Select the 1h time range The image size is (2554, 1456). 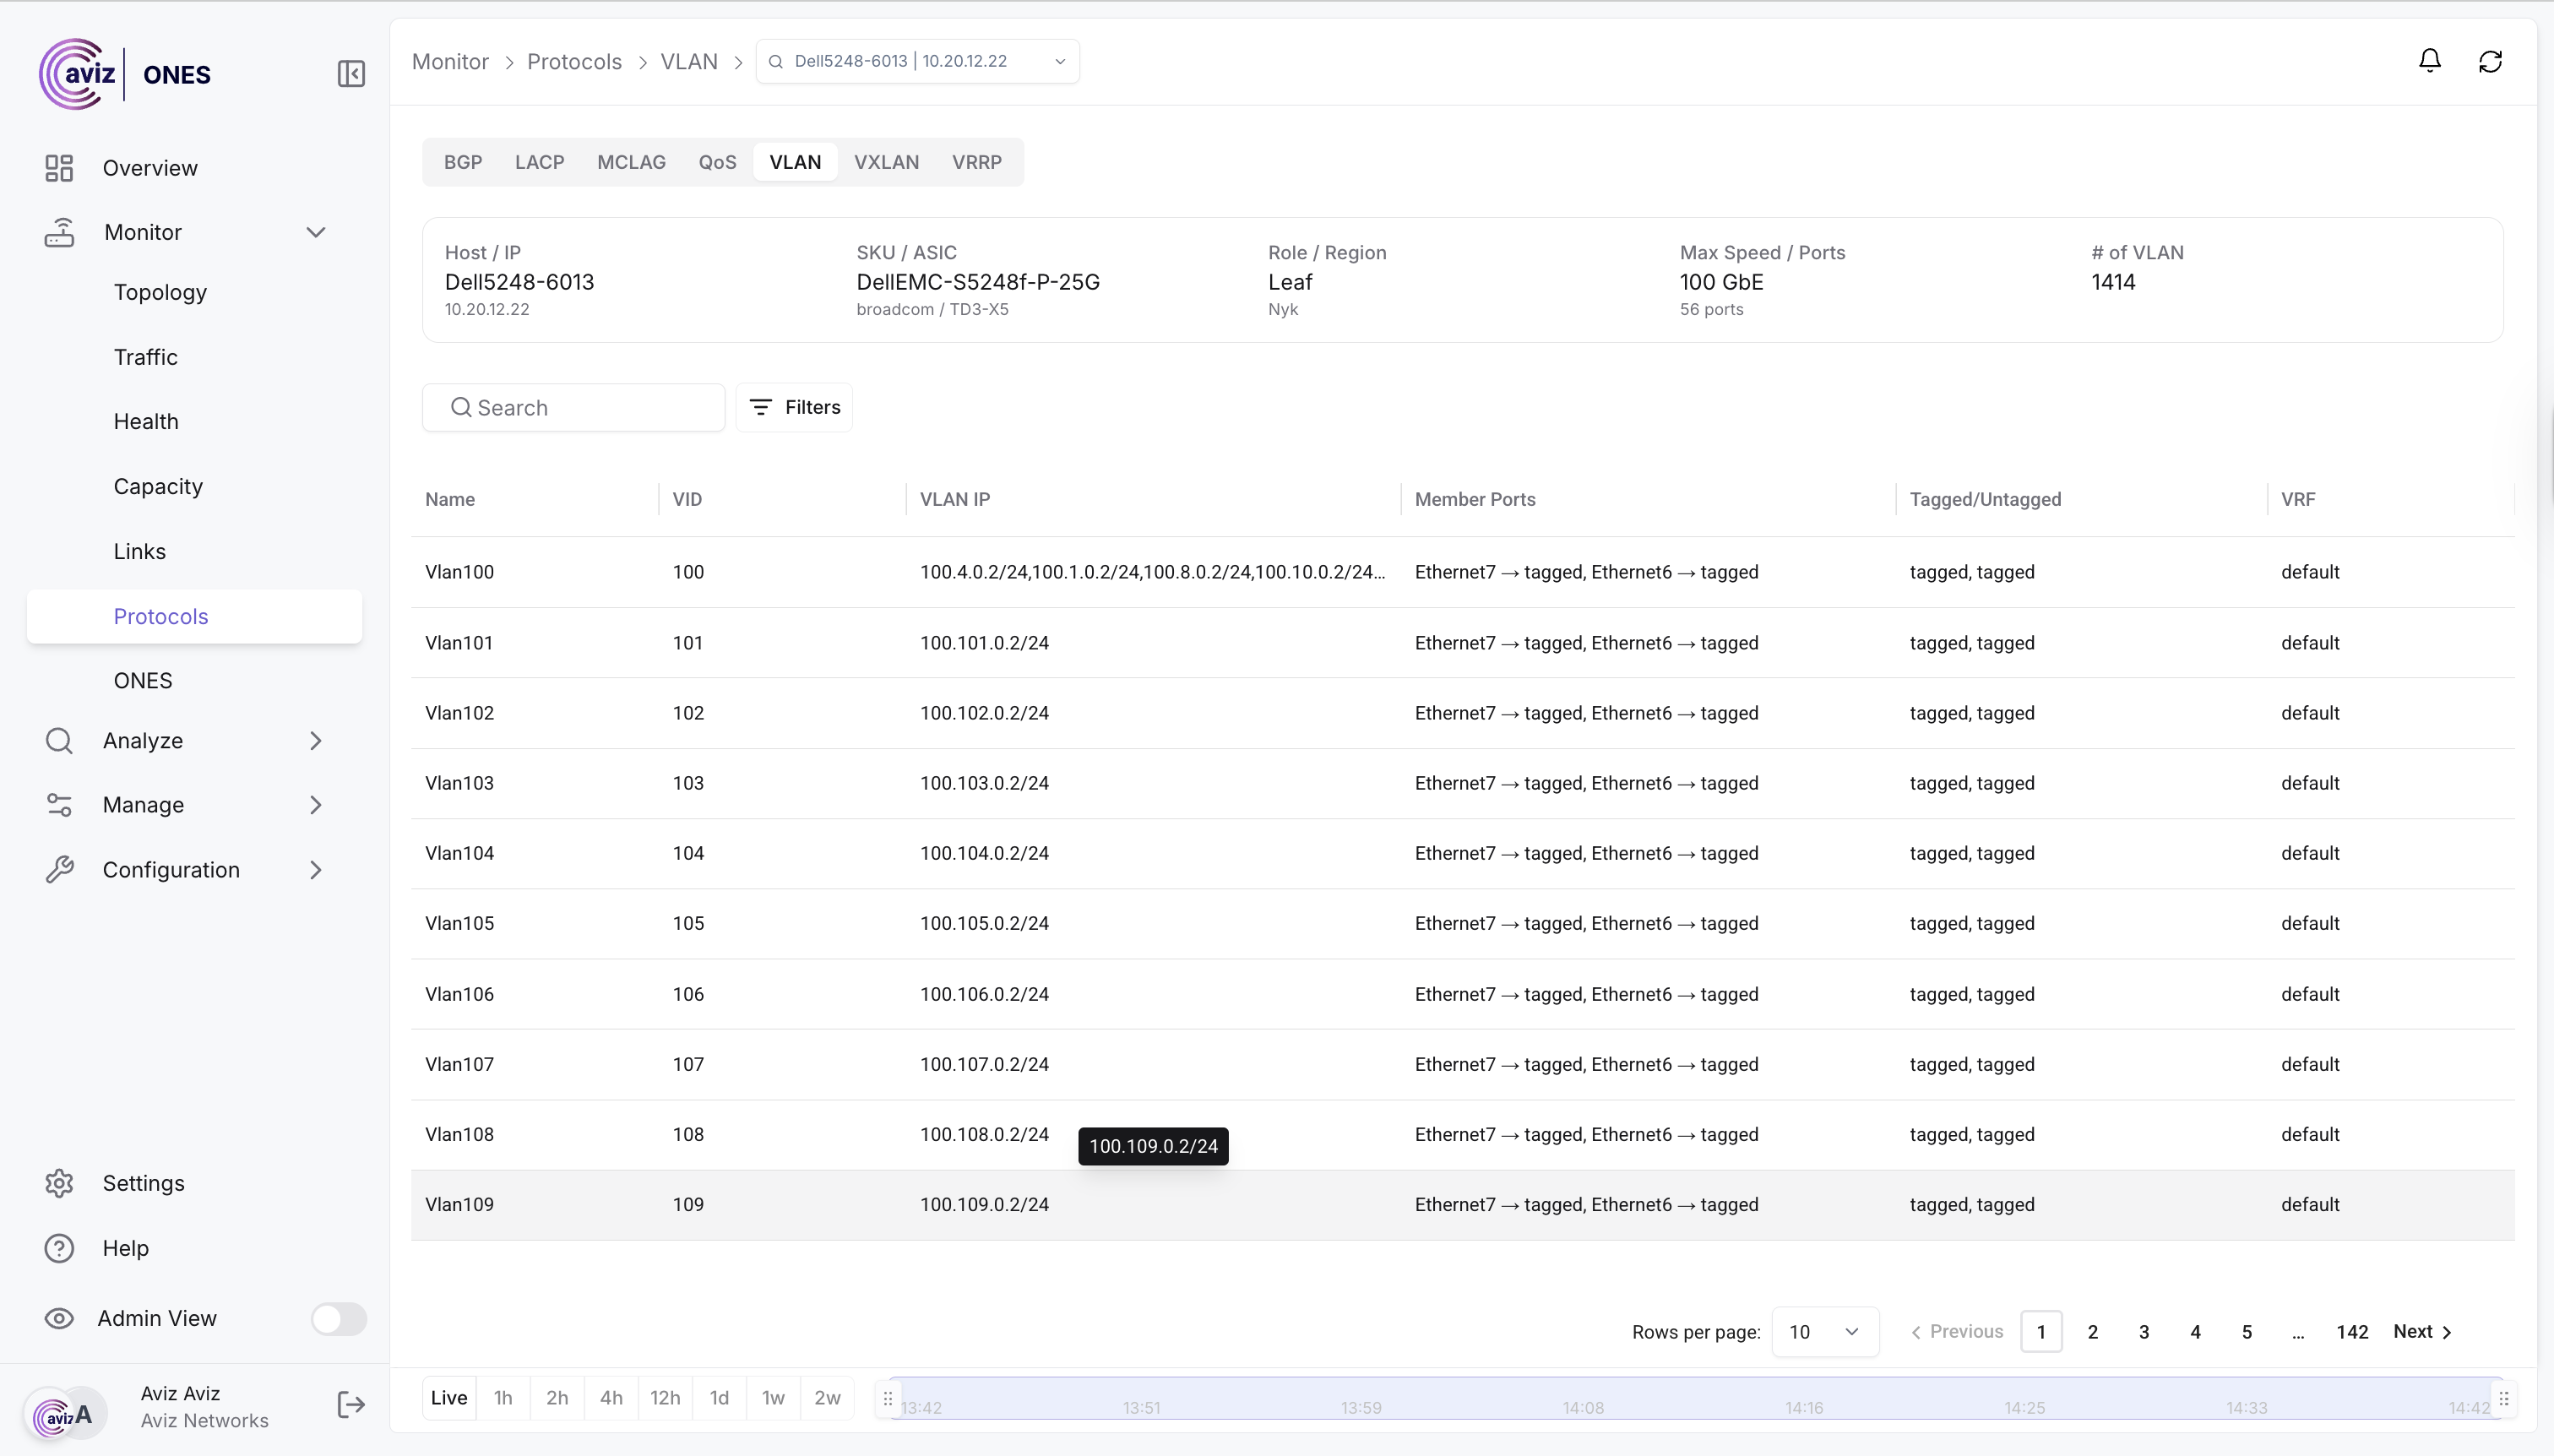[x=503, y=1398]
